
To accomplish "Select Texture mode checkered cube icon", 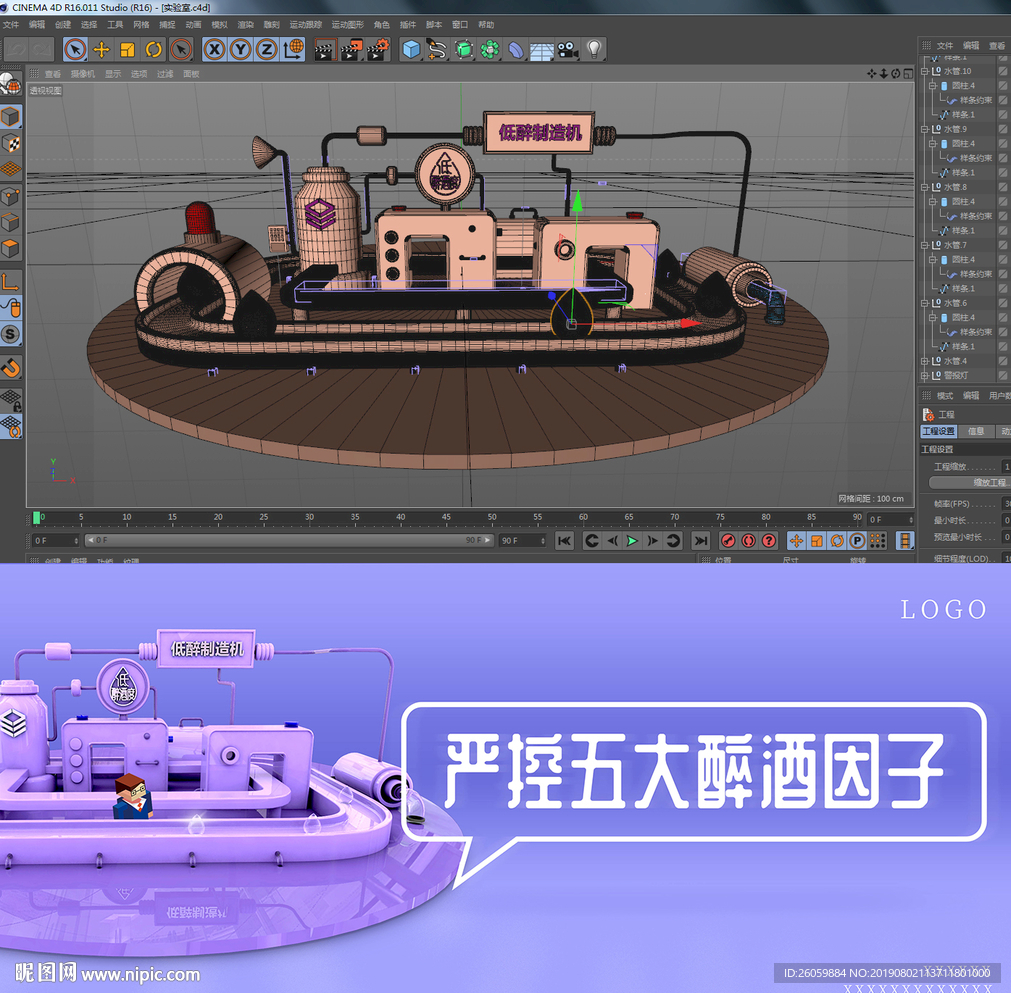I will pyautogui.click(x=11, y=143).
